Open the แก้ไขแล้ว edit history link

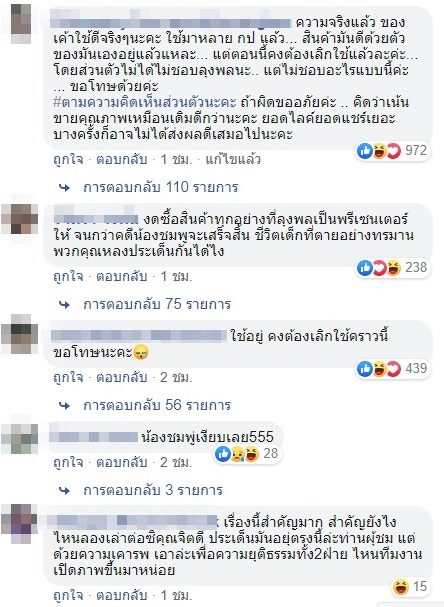click(x=233, y=159)
